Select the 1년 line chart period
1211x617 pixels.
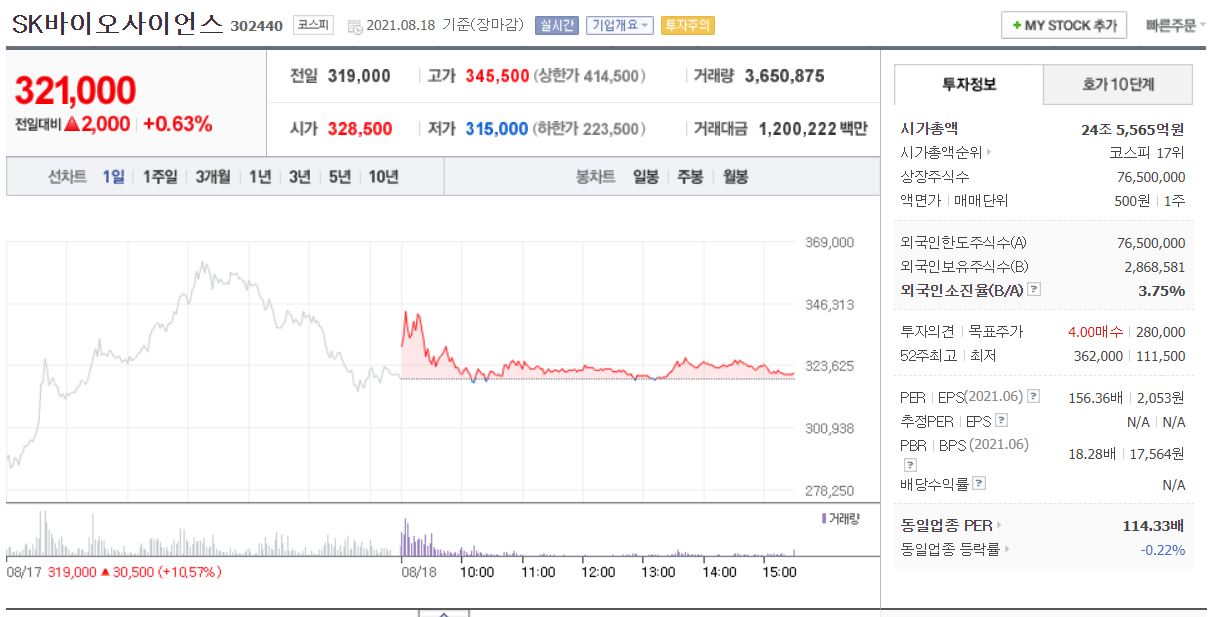coord(260,177)
